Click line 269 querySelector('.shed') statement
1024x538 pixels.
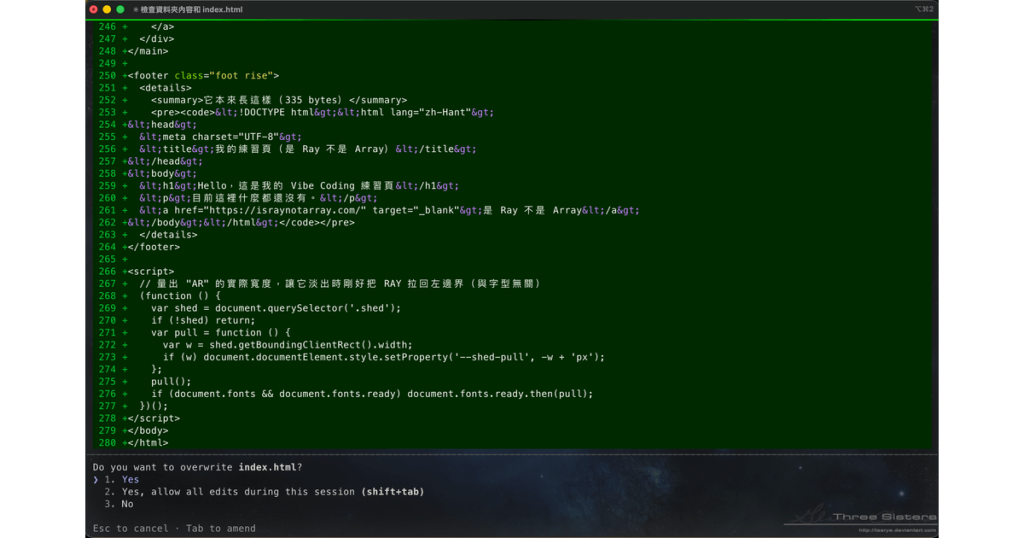click(276, 308)
